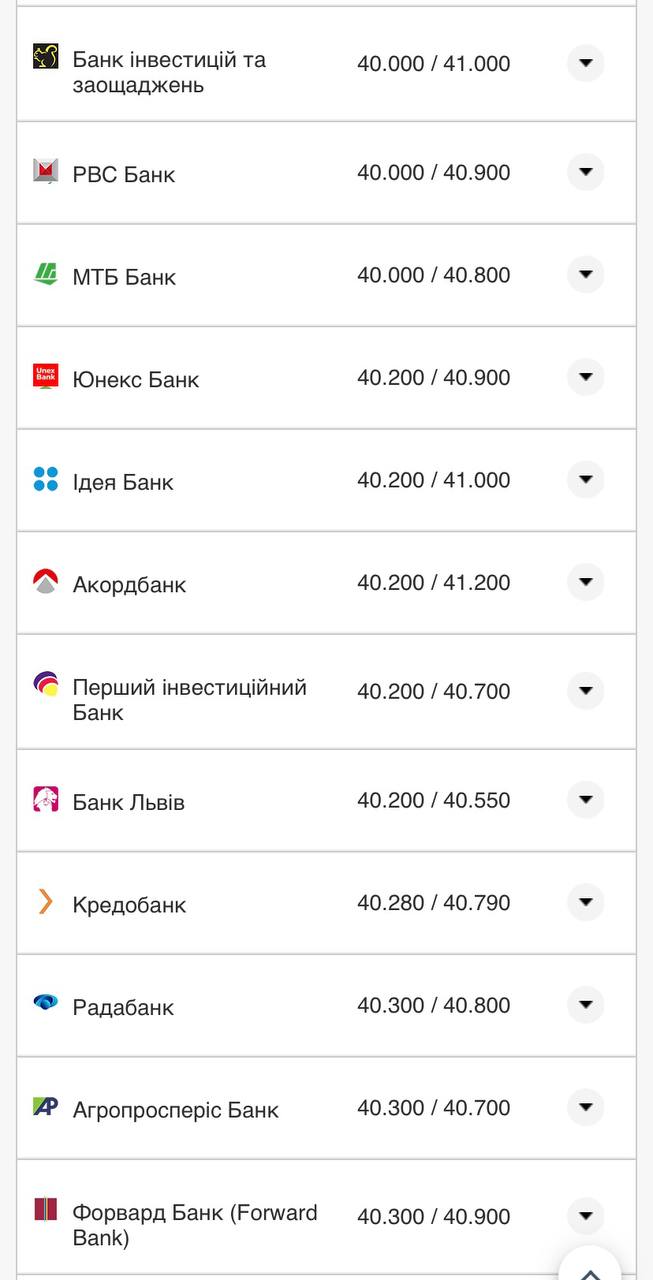Click the Юнекс Банк red logo

[x=46, y=376]
